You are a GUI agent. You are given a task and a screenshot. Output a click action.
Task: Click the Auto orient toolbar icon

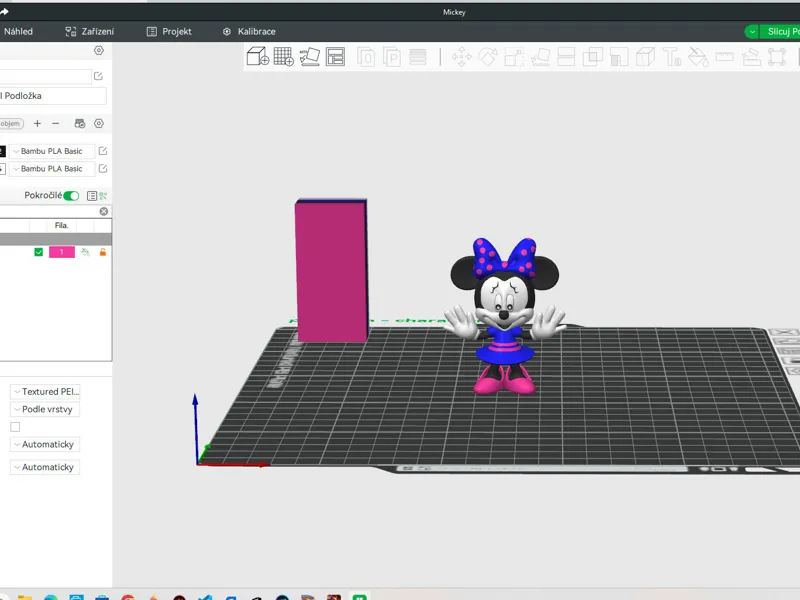pyautogui.click(x=310, y=57)
